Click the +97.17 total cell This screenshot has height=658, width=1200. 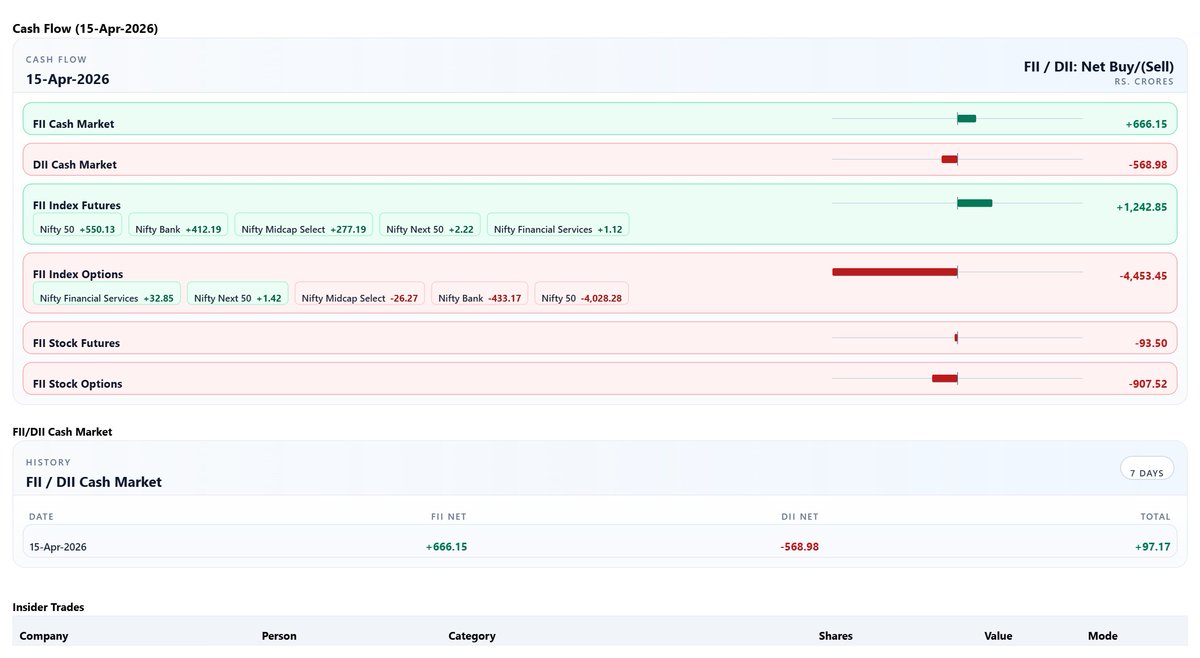(1152, 547)
